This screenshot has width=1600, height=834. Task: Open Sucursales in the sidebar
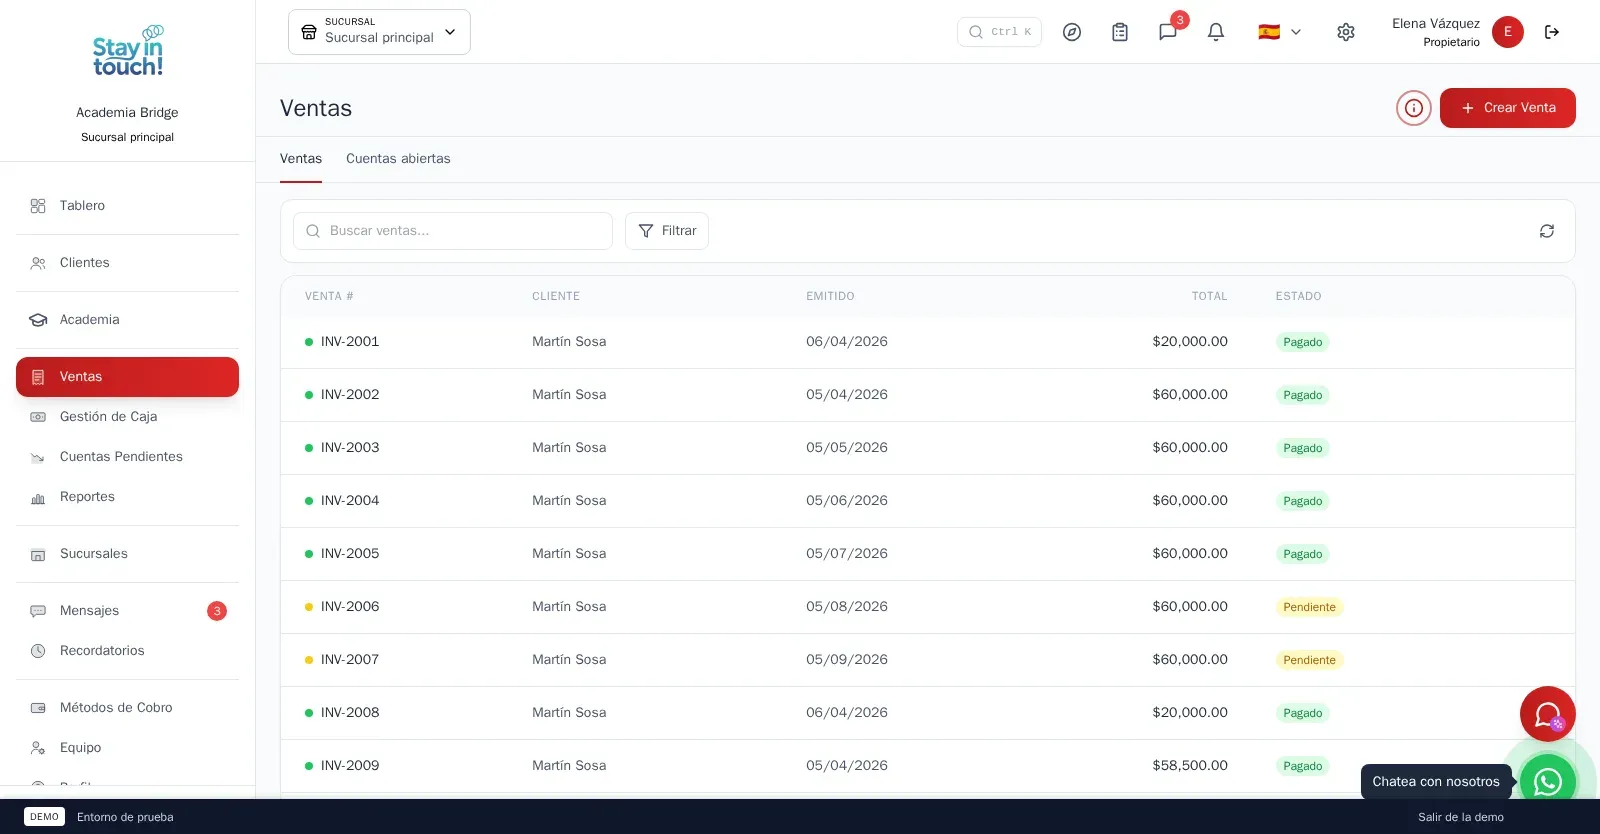[128, 554]
